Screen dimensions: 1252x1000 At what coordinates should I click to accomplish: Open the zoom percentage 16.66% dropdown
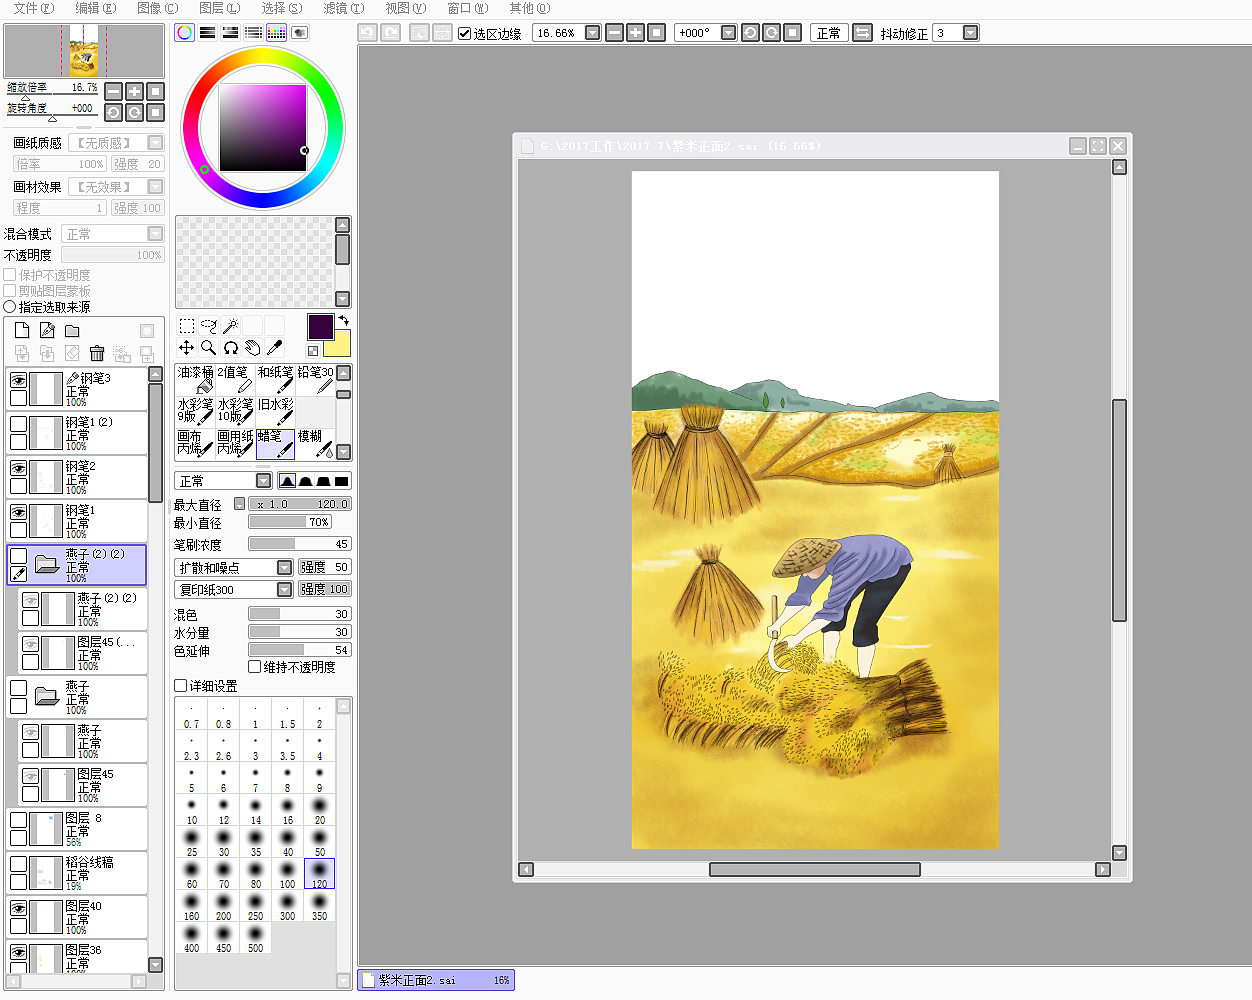click(x=592, y=33)
